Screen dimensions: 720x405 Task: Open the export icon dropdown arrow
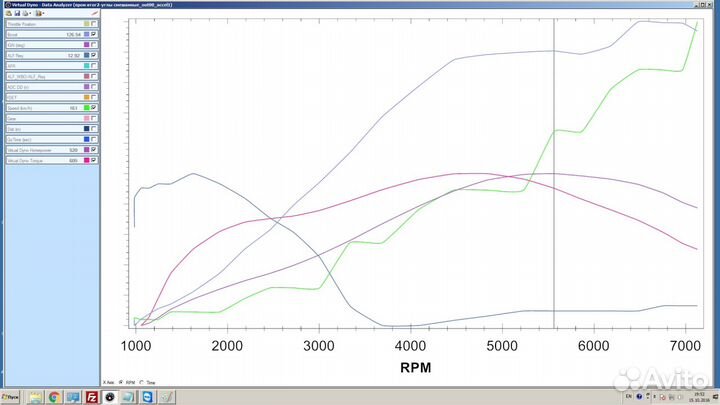[44, 13]
